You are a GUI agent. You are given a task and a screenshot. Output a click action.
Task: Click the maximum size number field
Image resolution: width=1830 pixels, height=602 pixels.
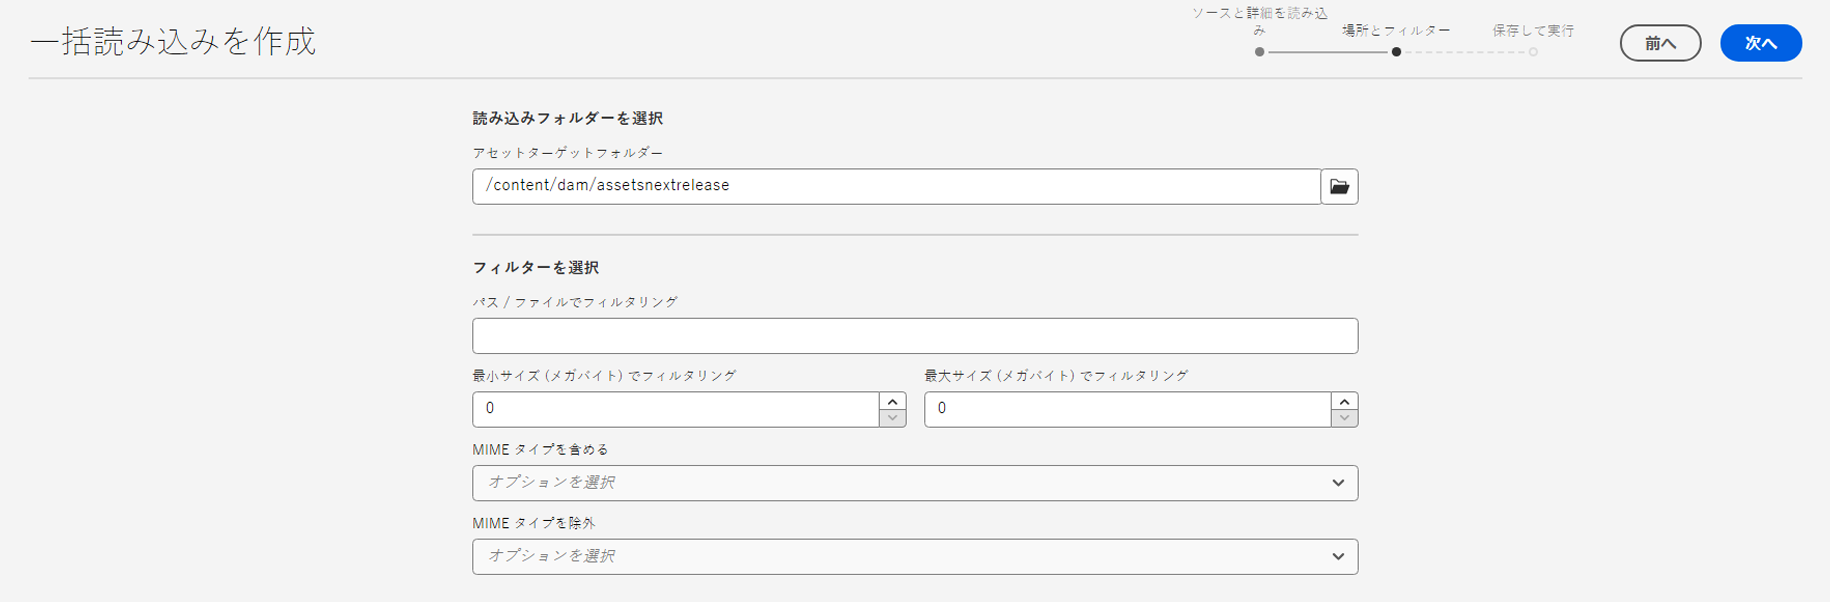pyautogui.click(x=1127, y=409)
